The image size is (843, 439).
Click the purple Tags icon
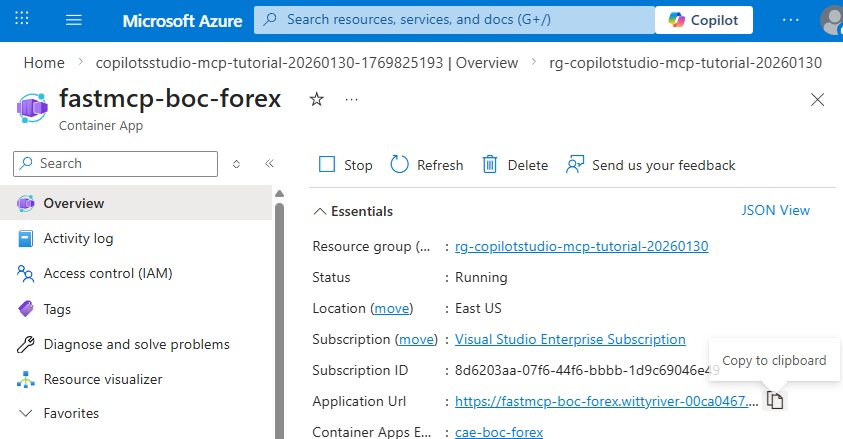click(25, 308)
